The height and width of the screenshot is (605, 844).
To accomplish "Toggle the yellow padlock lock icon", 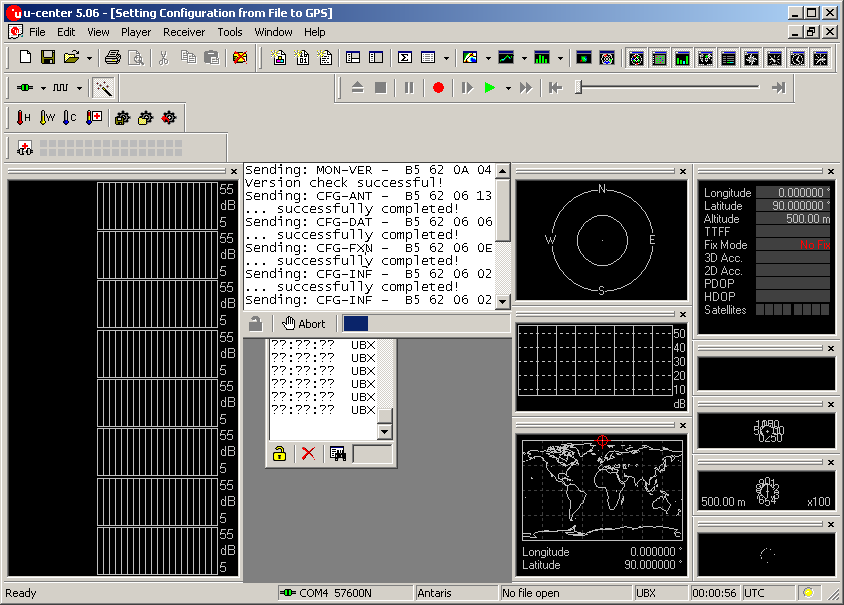I will [x=280, y=454].
